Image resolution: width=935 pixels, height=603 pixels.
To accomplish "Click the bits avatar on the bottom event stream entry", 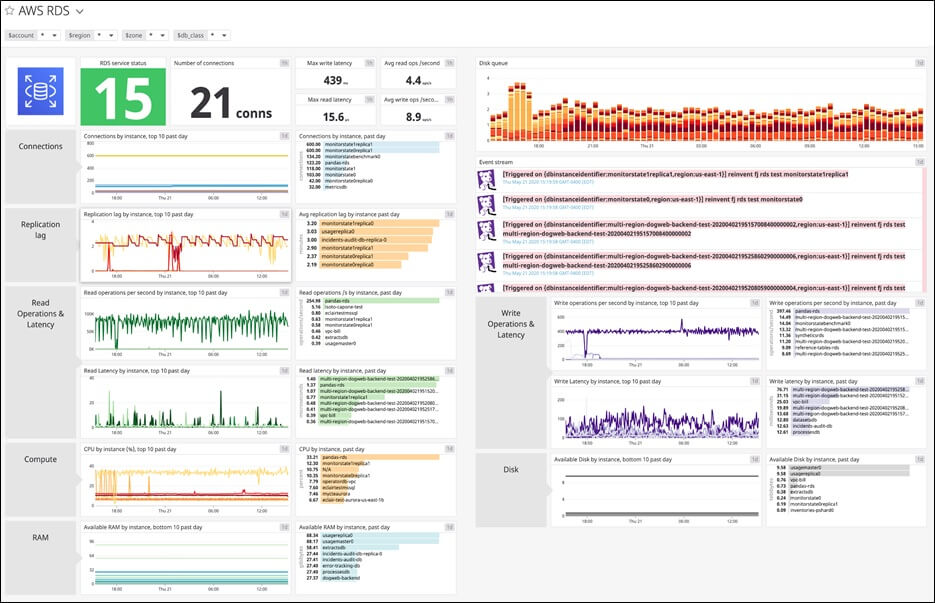I will [488, 289].
